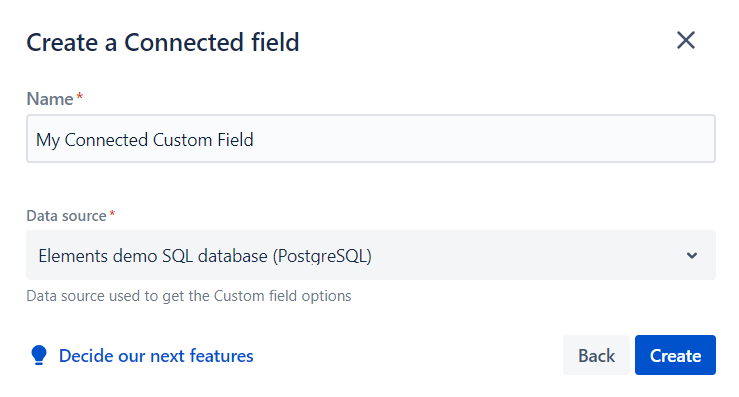Click the Name field label
Screen dimensions: 739x397
(x=50, y=99)
